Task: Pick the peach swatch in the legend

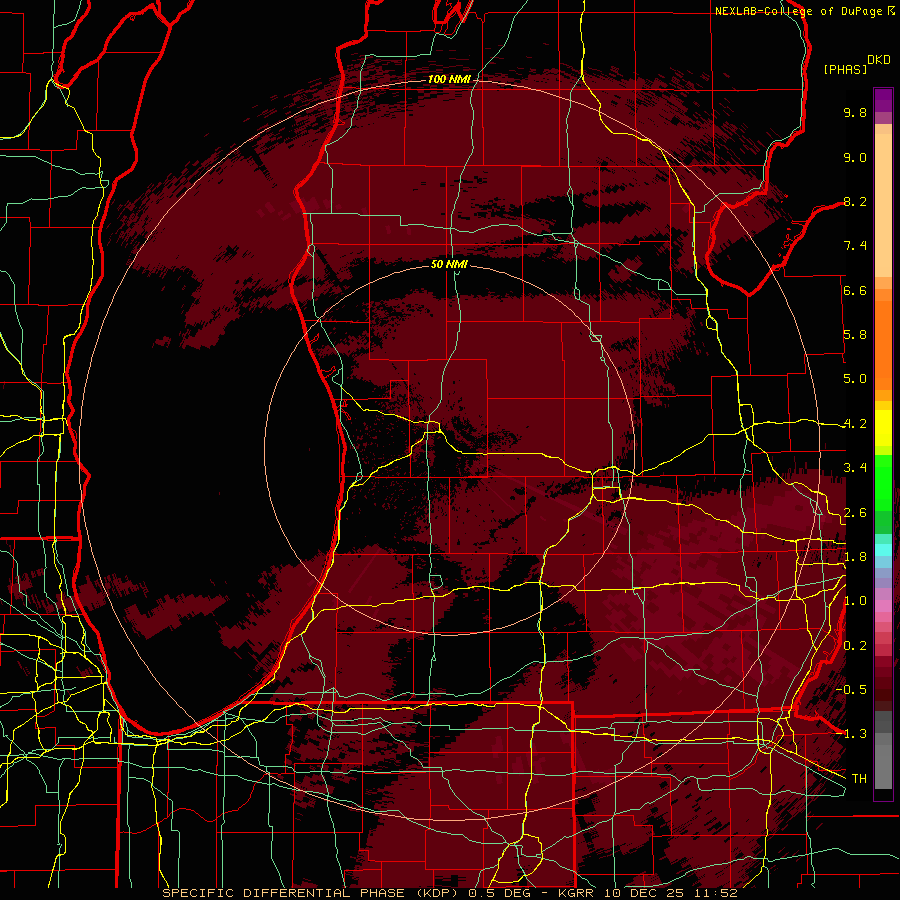Action: click(x=883, y=207)
